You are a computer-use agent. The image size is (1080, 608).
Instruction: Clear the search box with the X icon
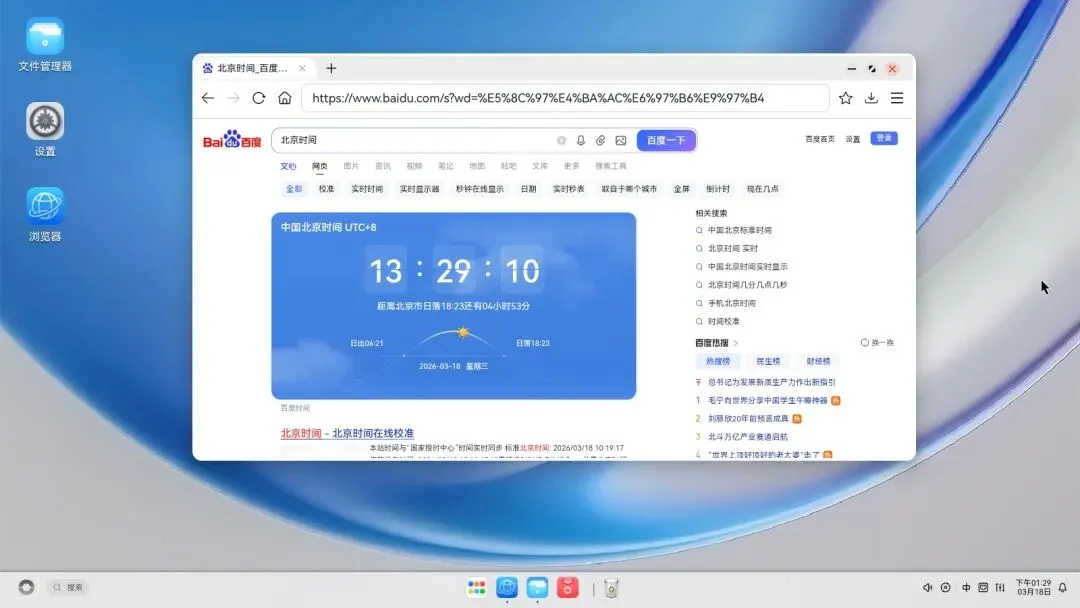(x=561, y=140)
